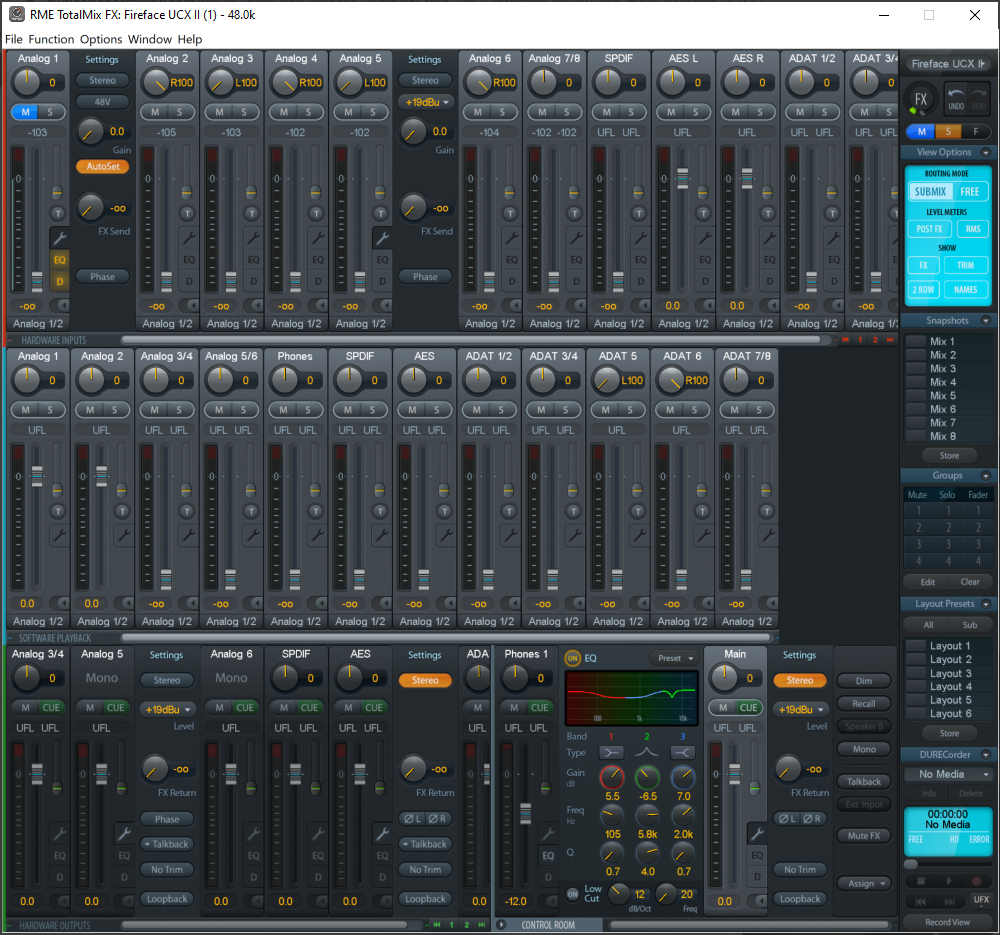Unmute Analog 1 hardware input via blue M
1000x935 pixels.
[26, 112]
